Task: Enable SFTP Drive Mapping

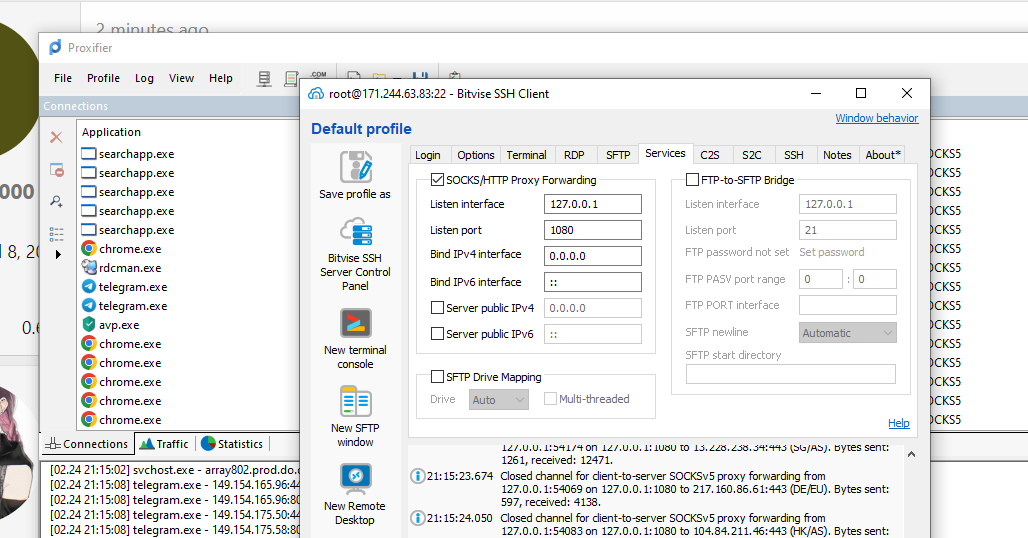Action: pyautogui.click(x=437, y=377)
